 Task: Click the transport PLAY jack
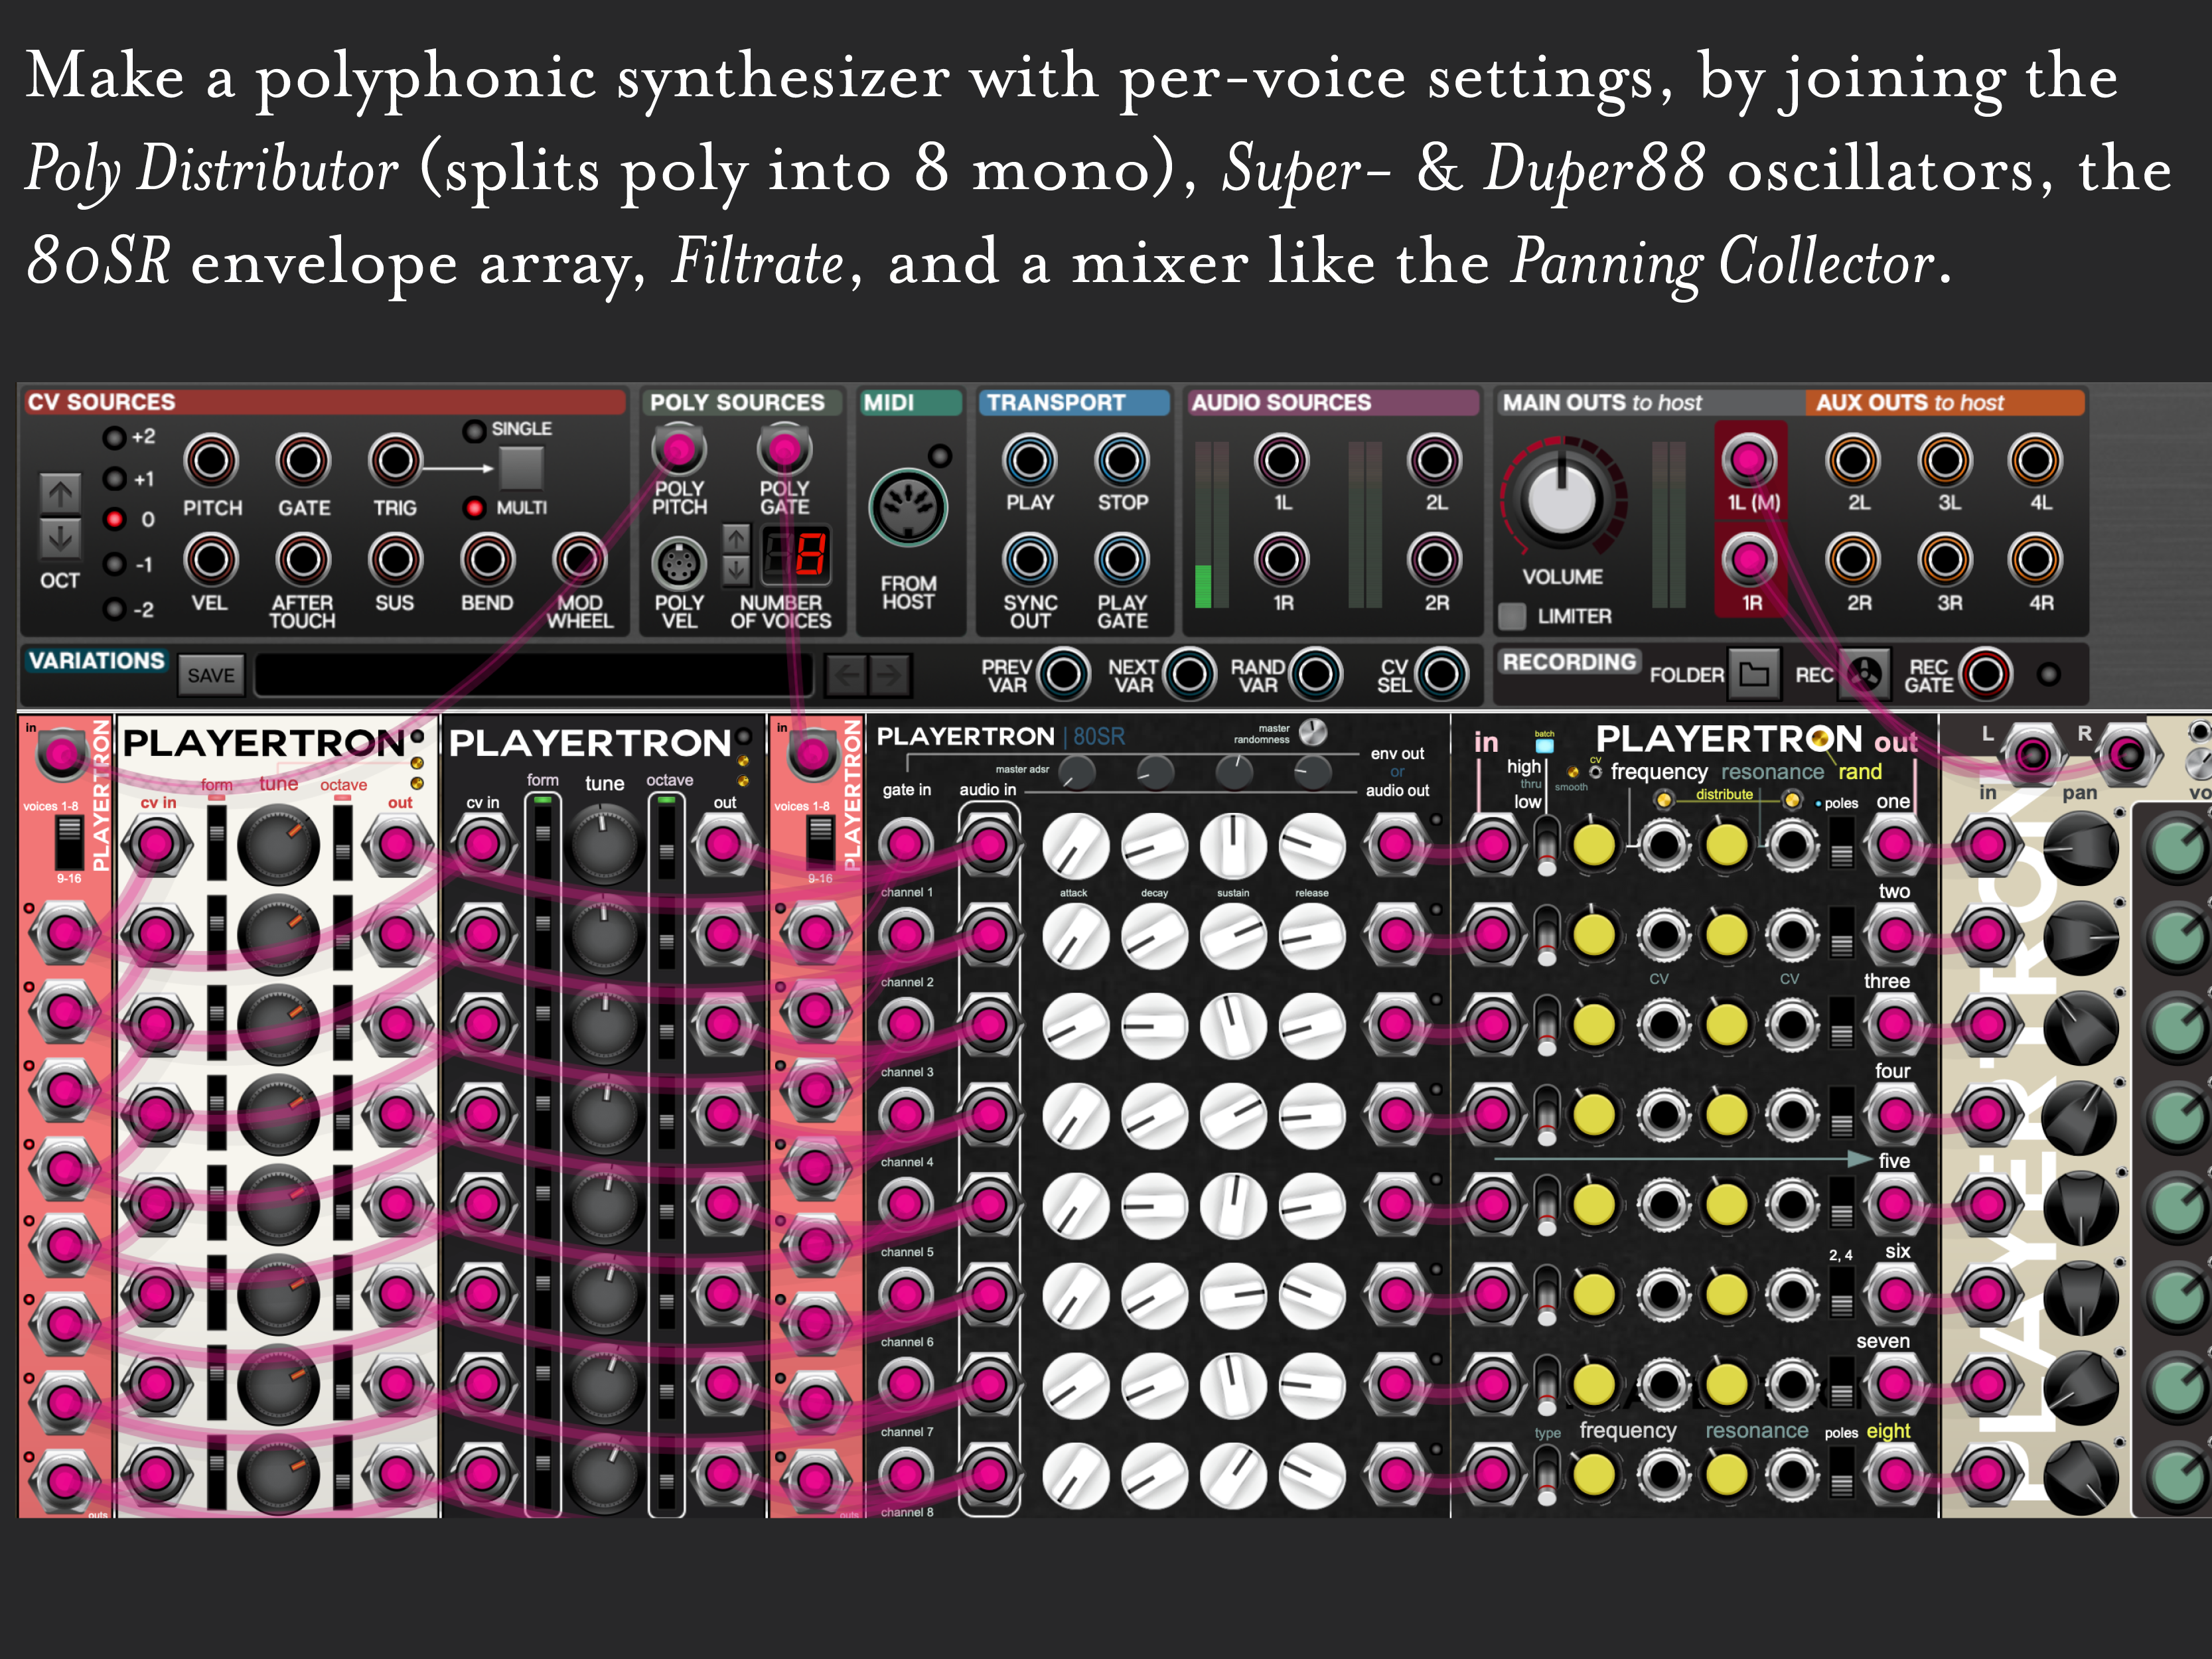1029,460
